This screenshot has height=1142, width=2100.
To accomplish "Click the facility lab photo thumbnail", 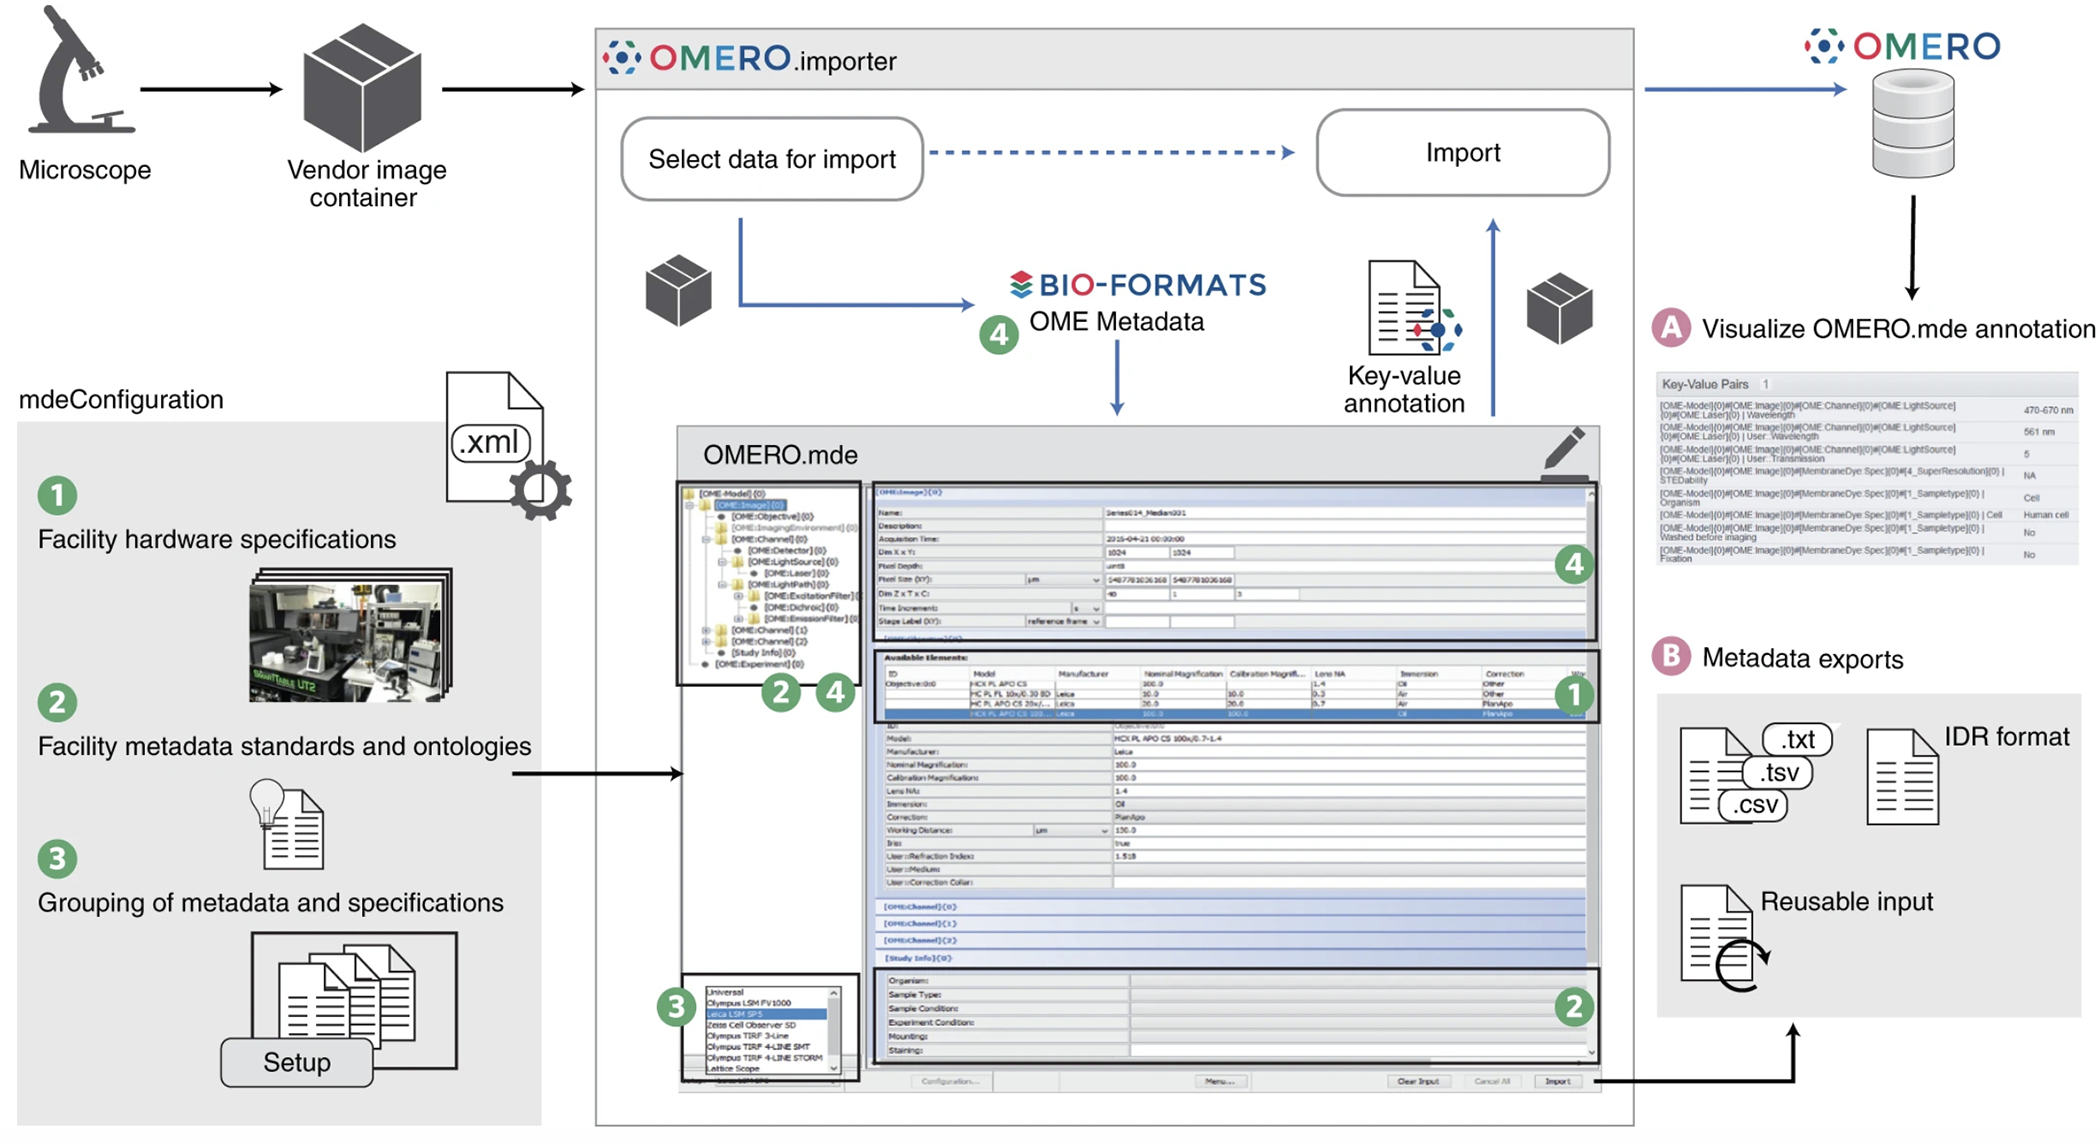I will pyautogui.click(x=350, y=636).
